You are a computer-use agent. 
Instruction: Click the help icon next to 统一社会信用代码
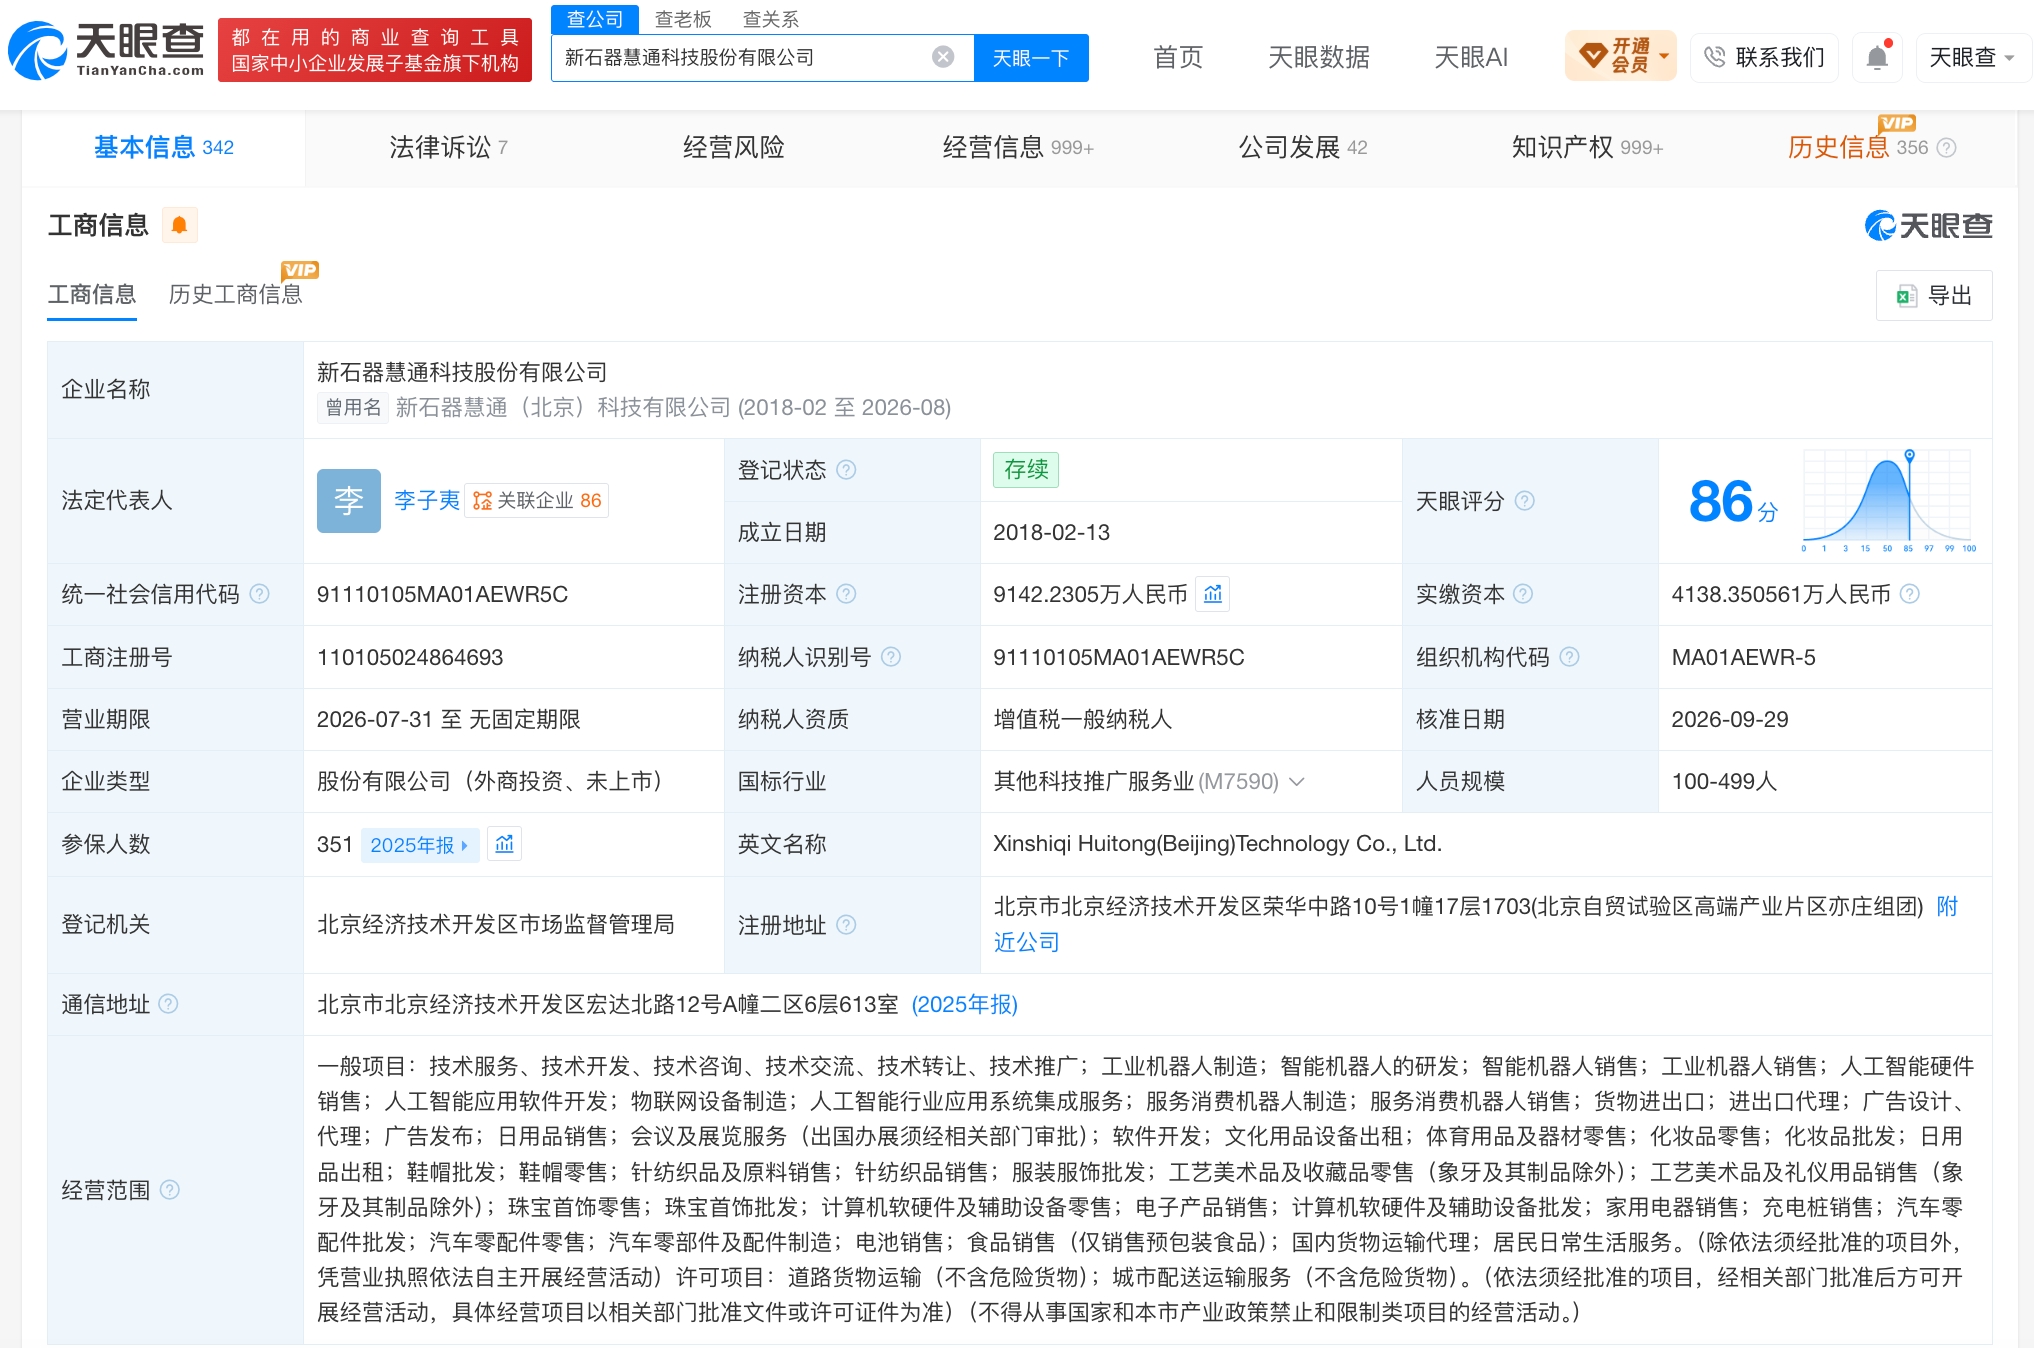point(260,594)
